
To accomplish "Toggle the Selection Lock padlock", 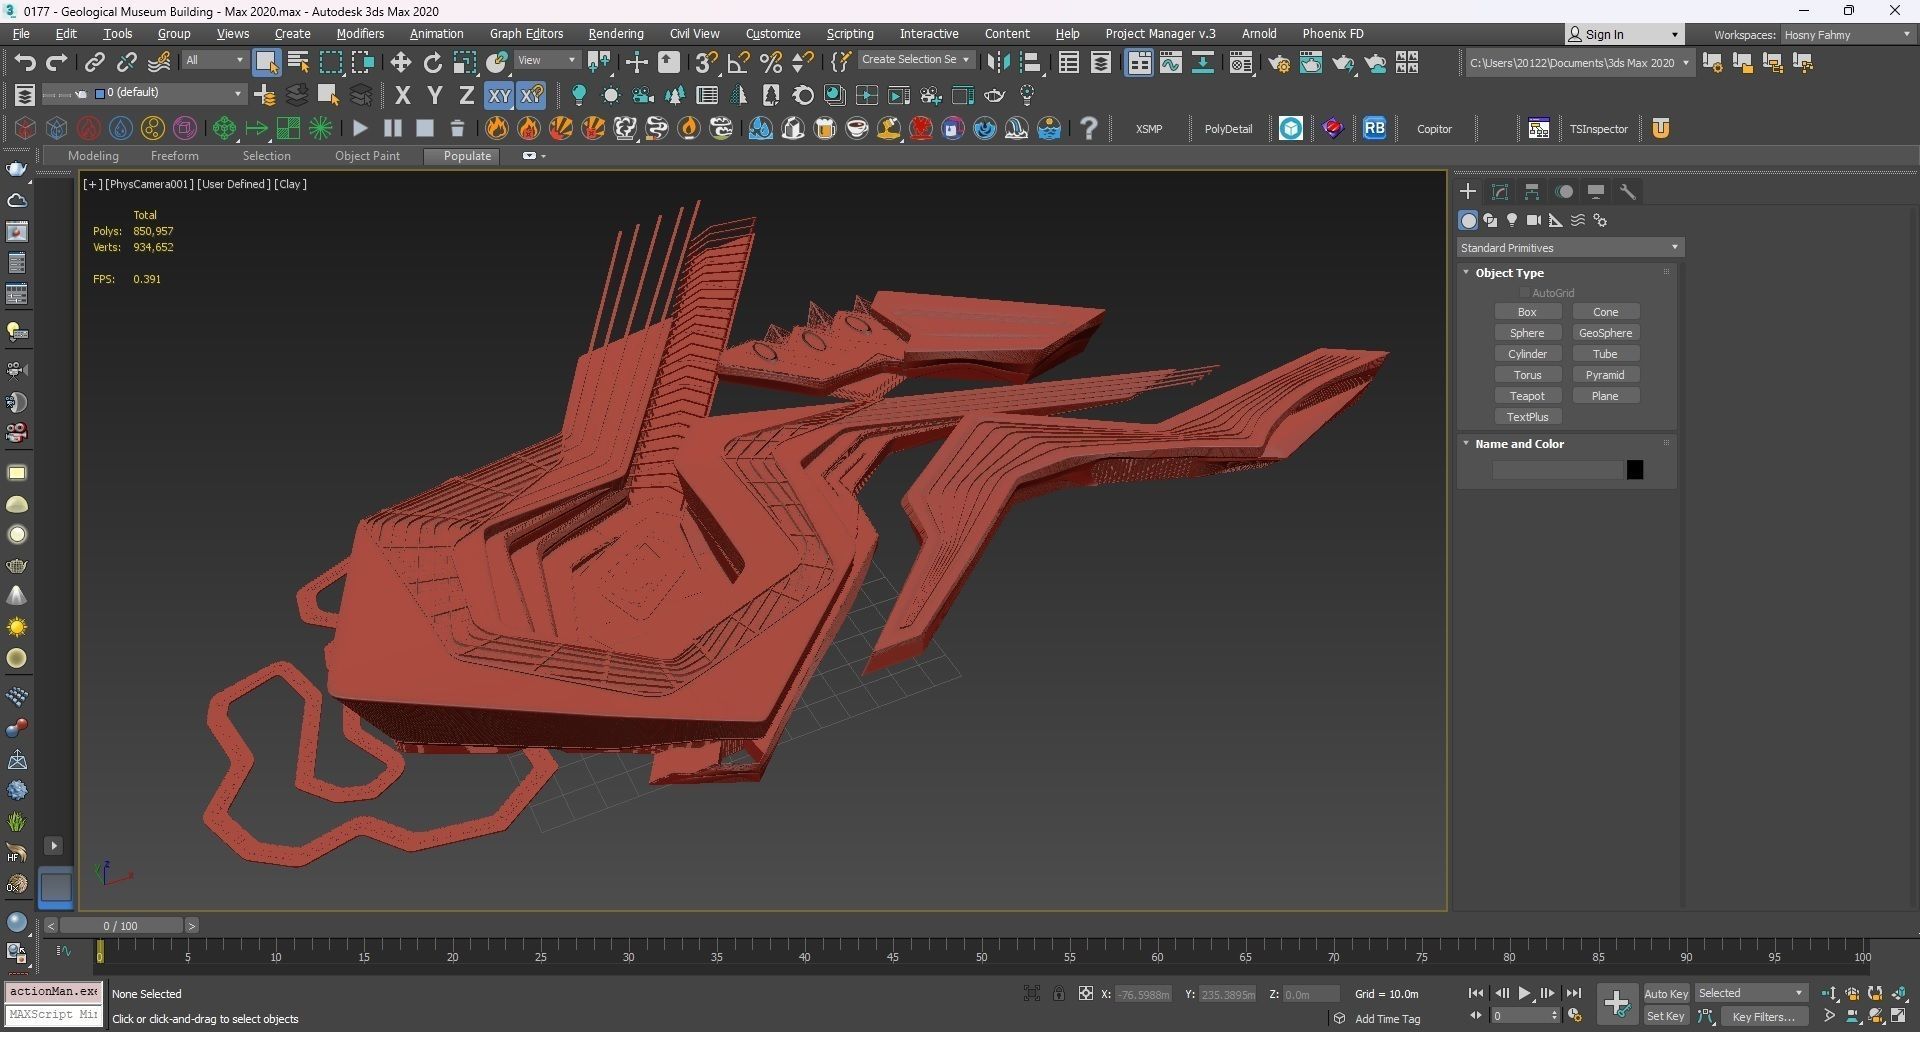I will tap(1058, 993).
